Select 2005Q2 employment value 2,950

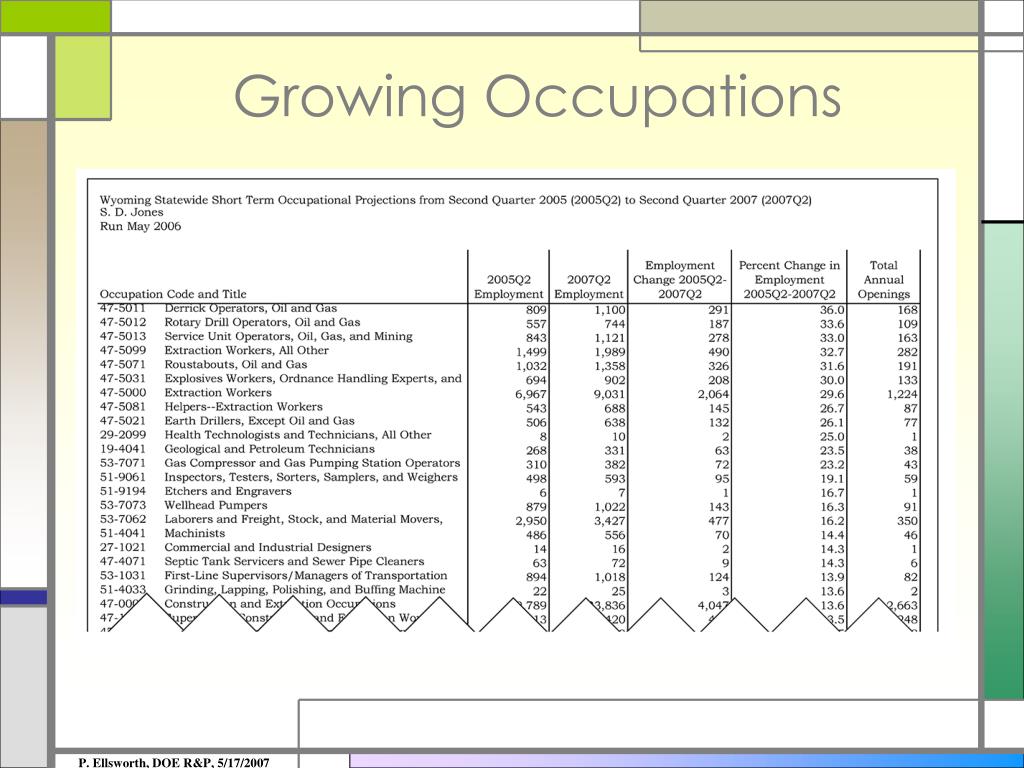(531, 521)
